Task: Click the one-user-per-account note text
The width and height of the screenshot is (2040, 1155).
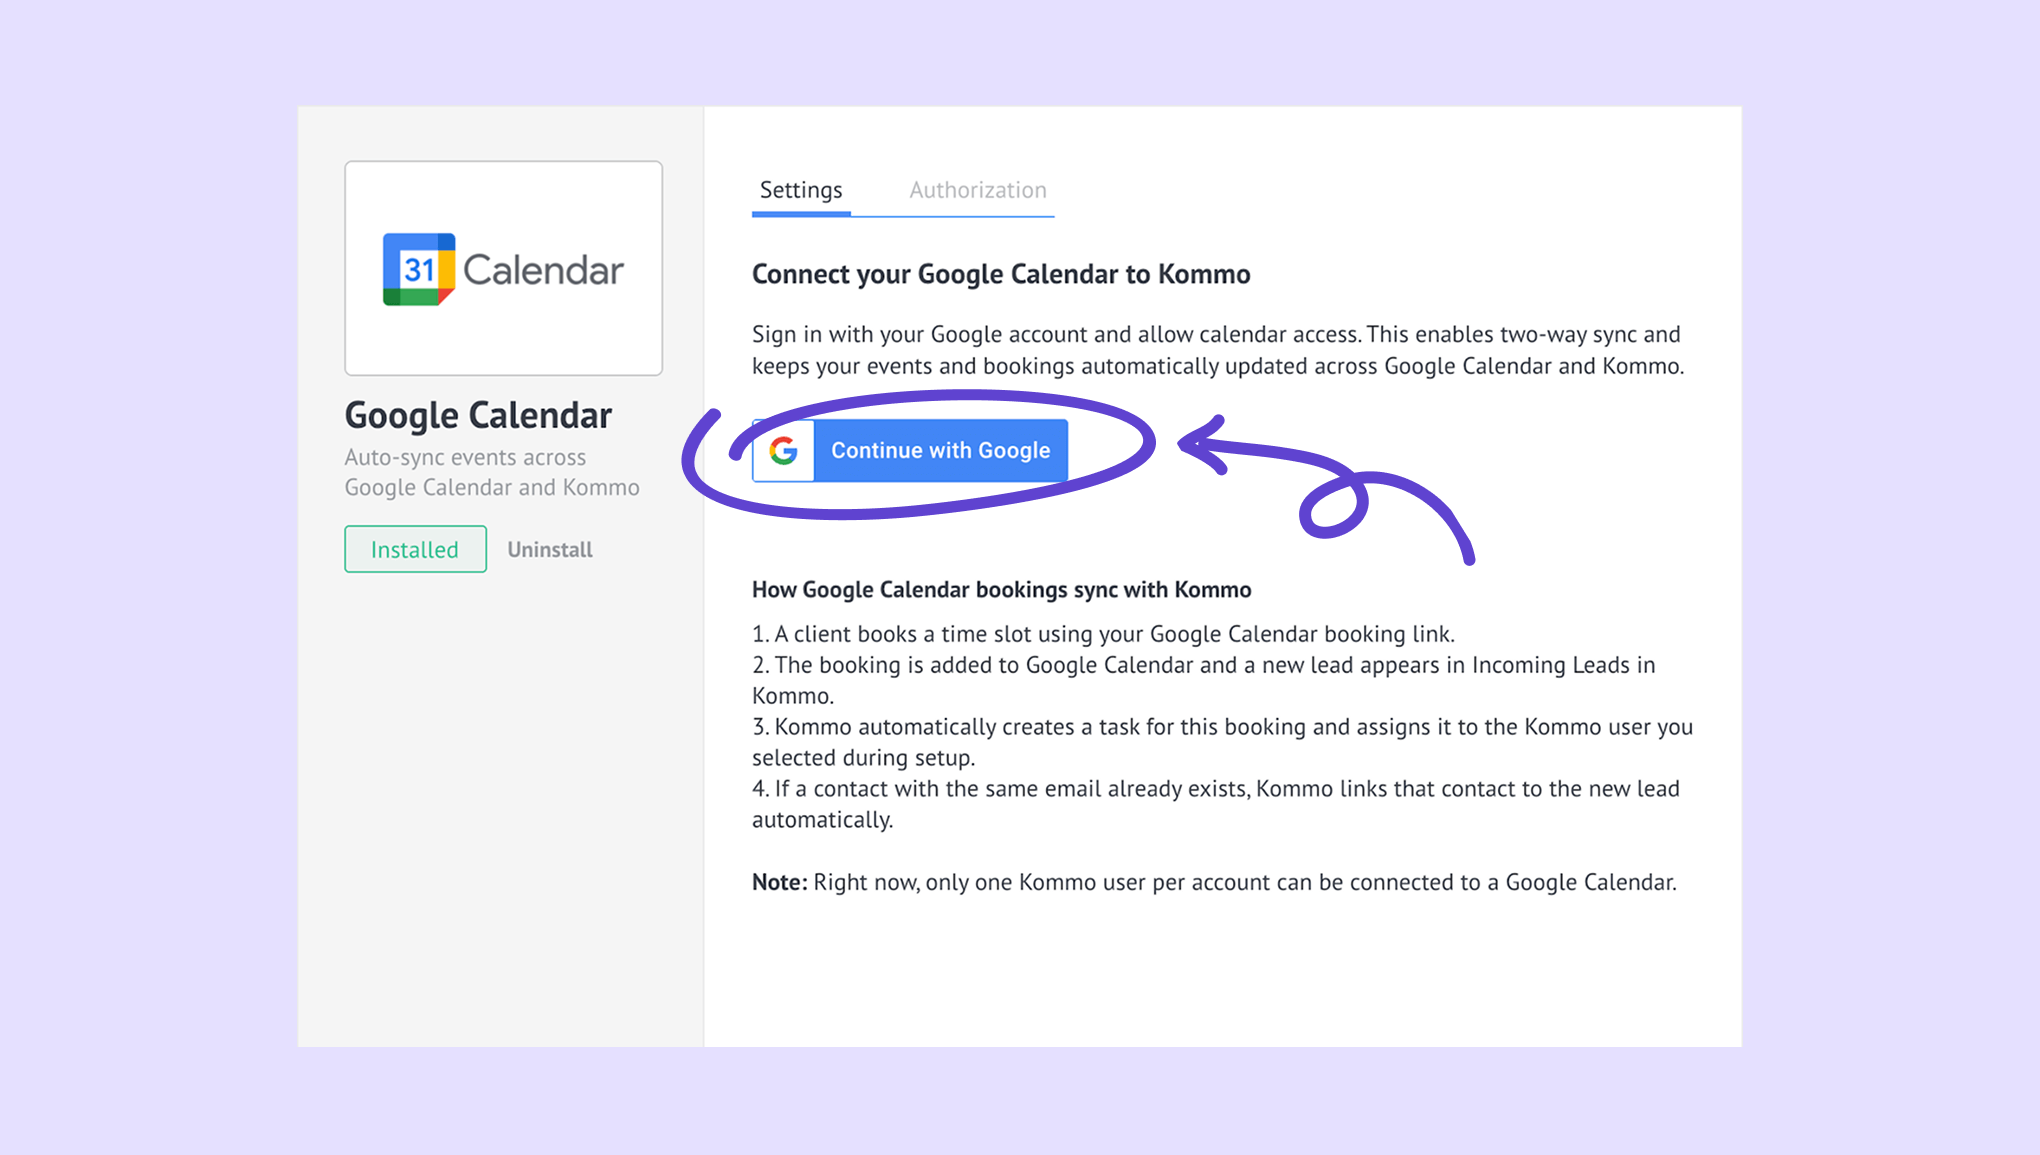Action: pos(1244,882)
